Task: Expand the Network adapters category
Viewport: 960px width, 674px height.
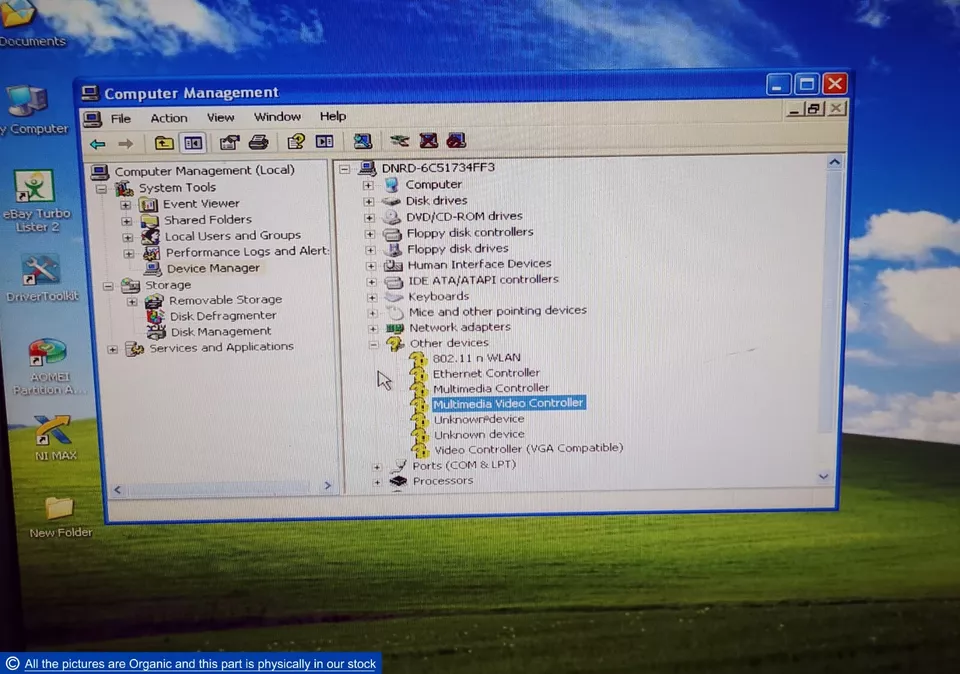Action: coord(371,328)
